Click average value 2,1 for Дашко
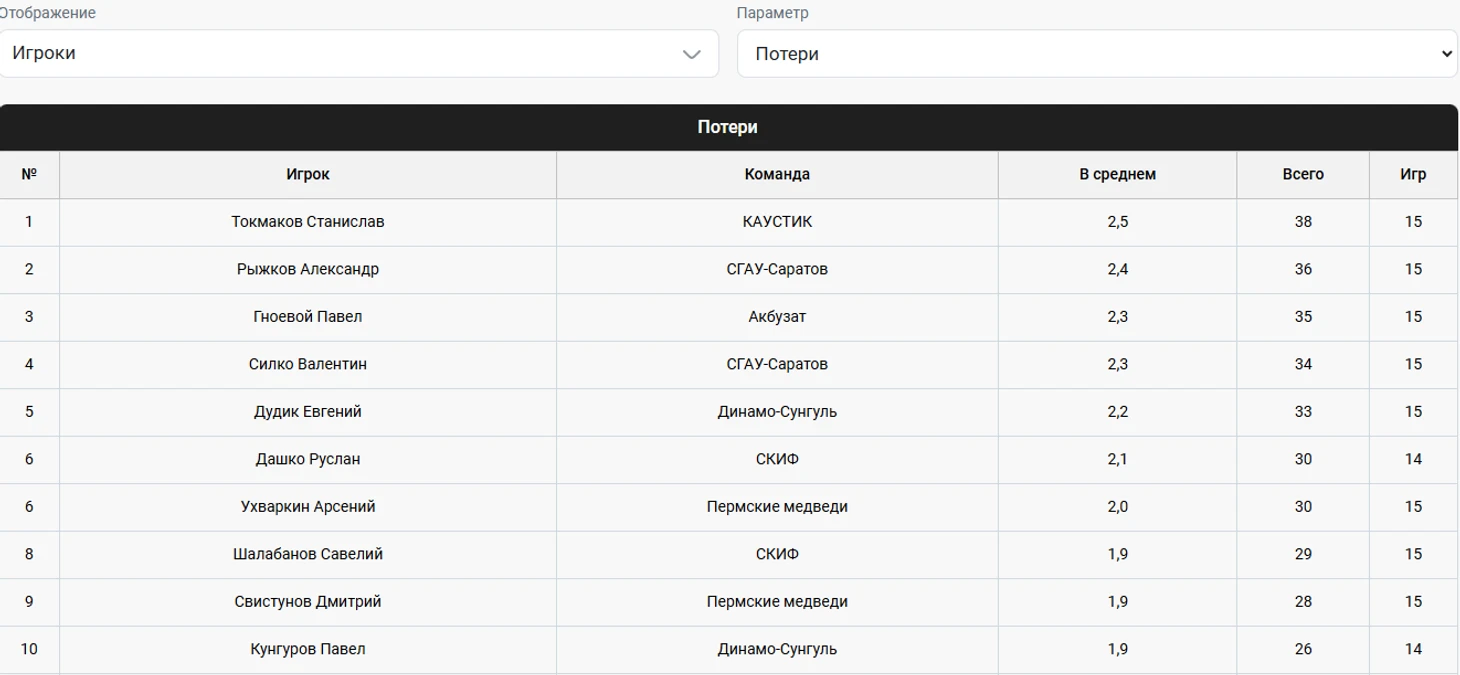This screenshot has height=675, width=1460. [x=1118, y=459]
